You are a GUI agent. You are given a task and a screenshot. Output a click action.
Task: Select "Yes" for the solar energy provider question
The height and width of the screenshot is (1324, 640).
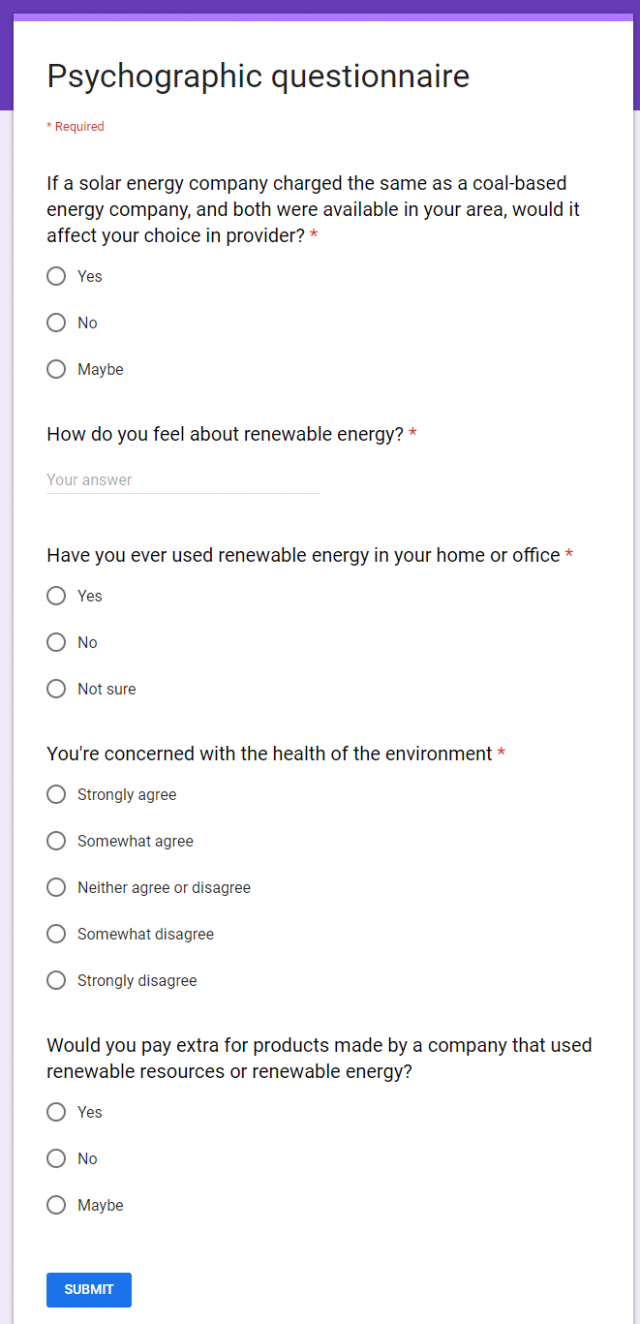[56, 276]
